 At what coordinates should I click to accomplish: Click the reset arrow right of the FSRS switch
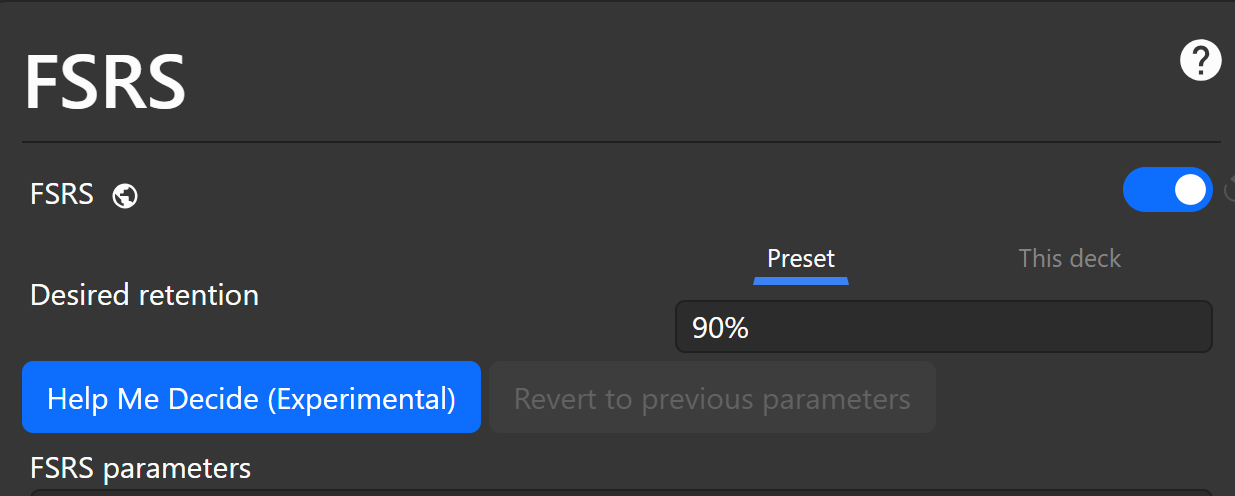coord(1229,190)
